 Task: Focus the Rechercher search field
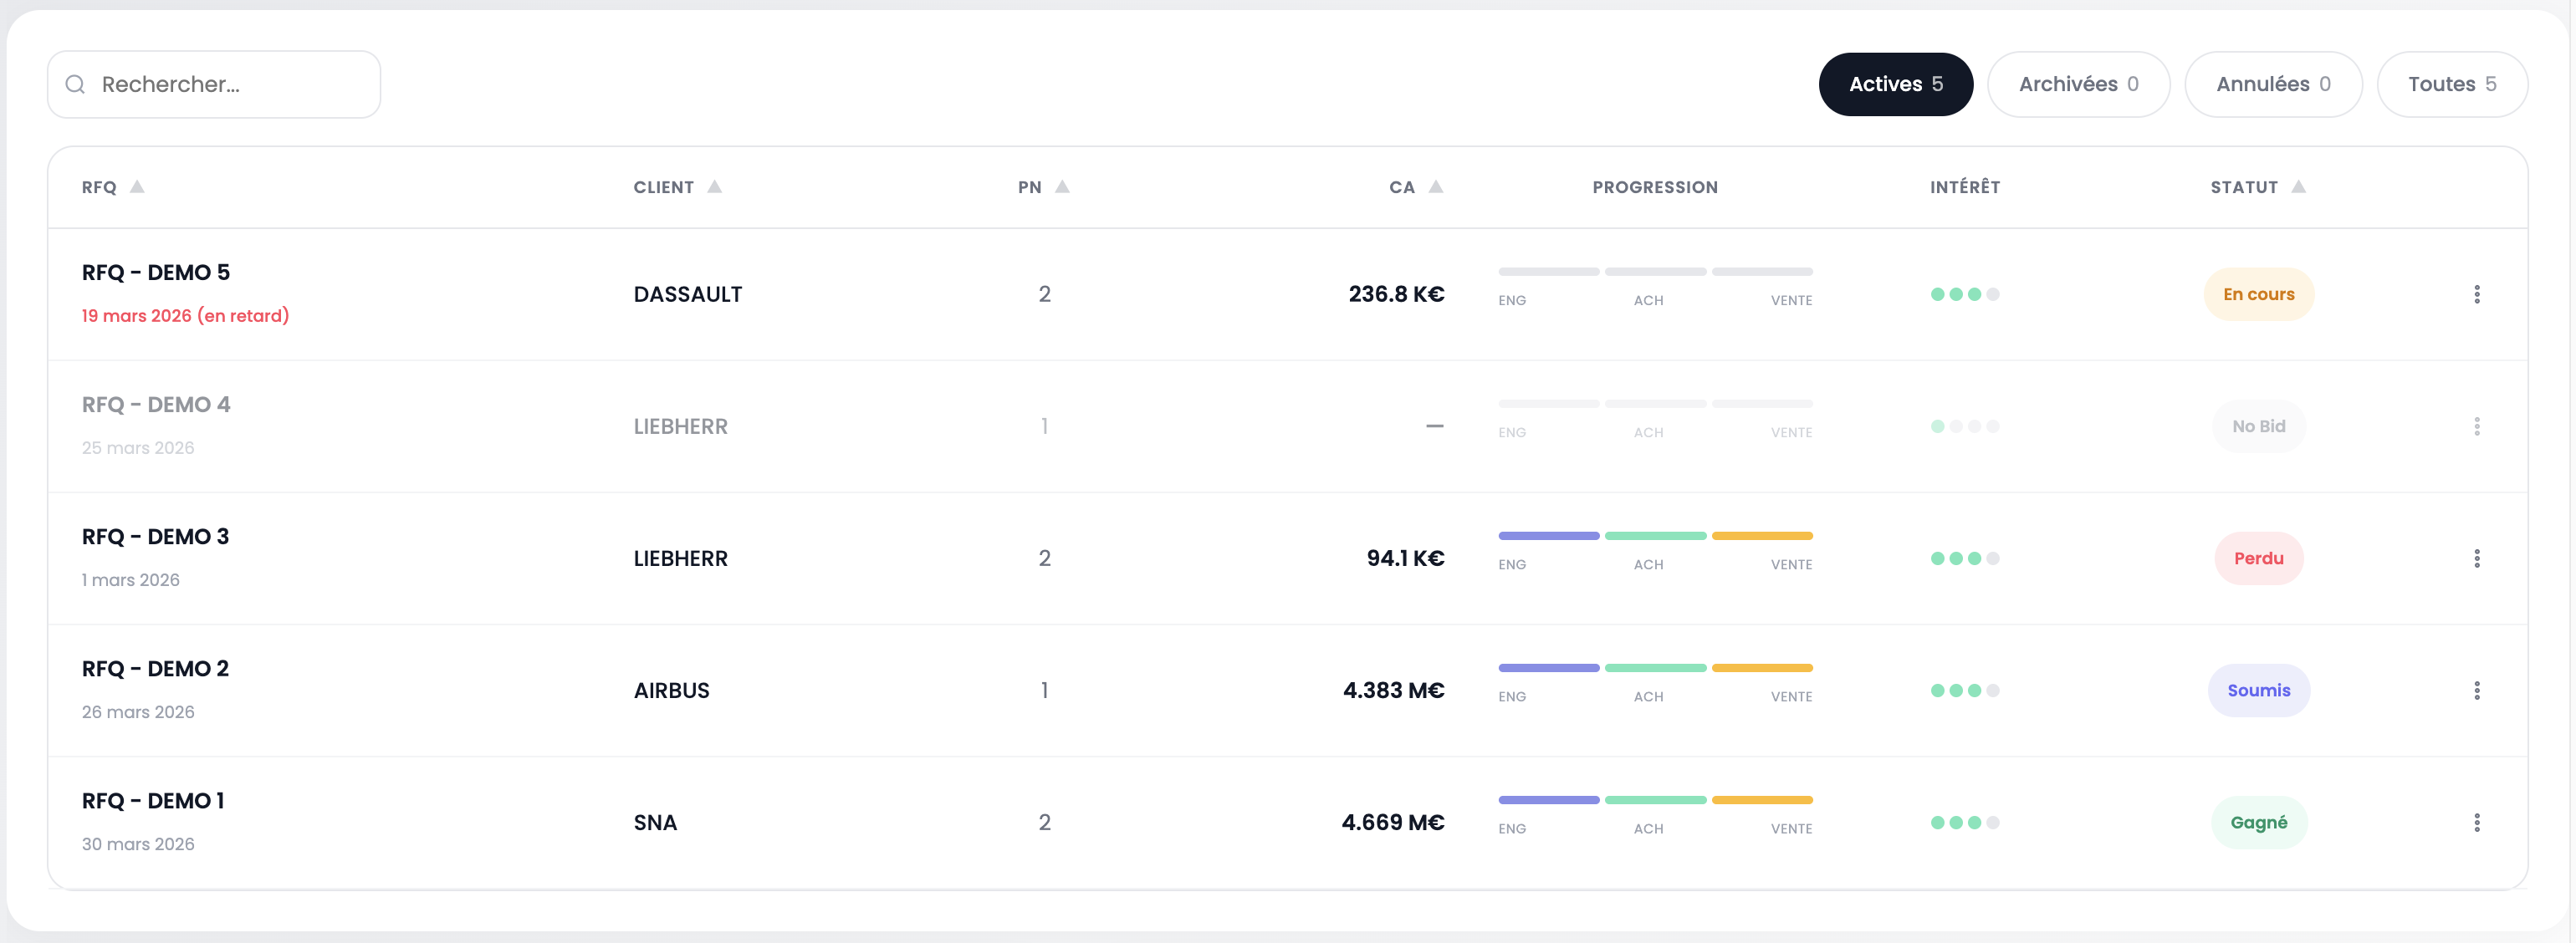tap(230, 85)
